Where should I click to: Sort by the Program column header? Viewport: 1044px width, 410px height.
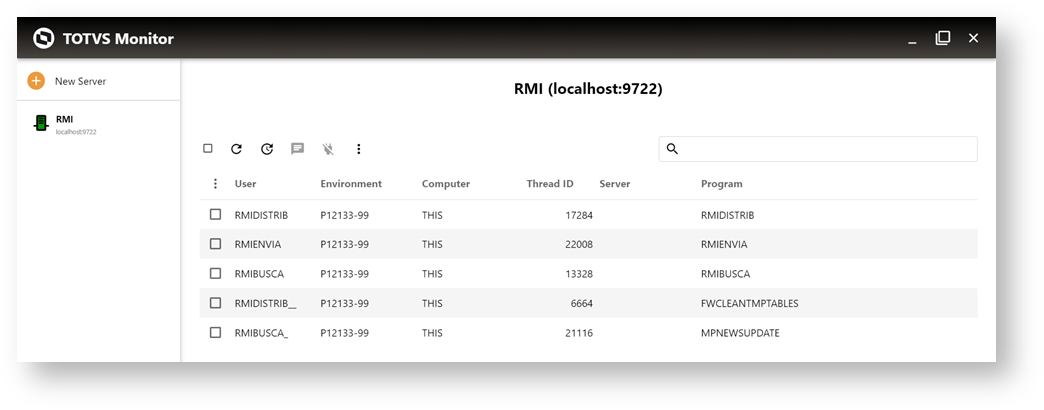722,184
